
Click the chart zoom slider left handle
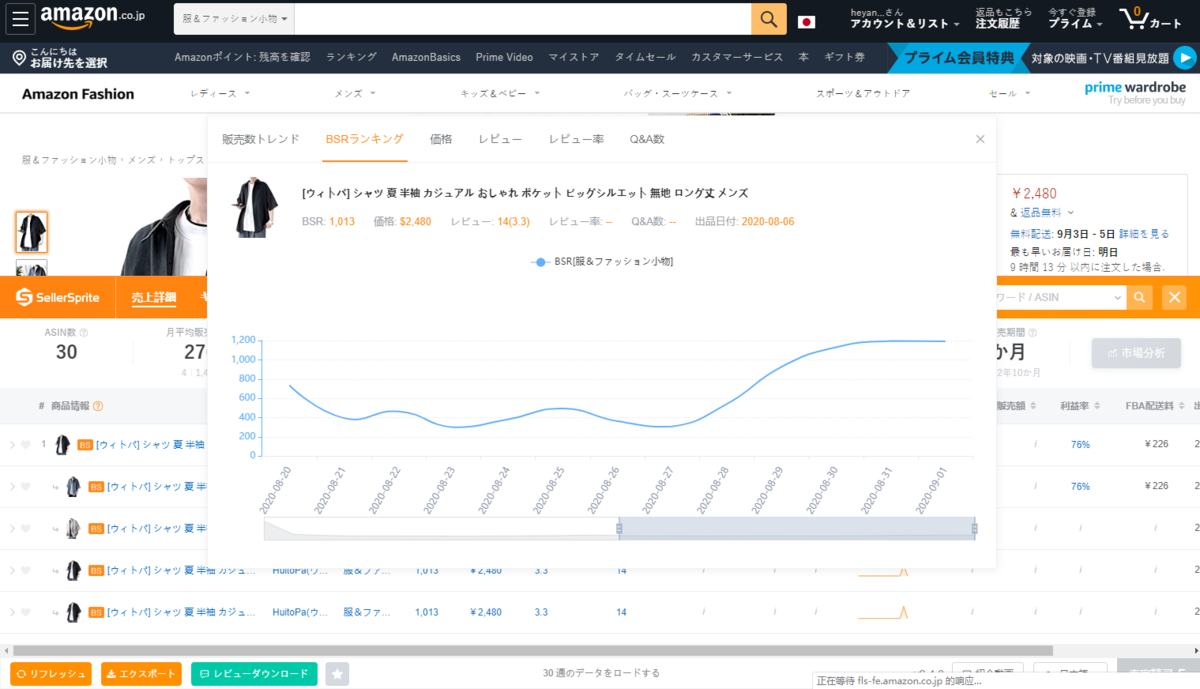(x=619, y=528)
